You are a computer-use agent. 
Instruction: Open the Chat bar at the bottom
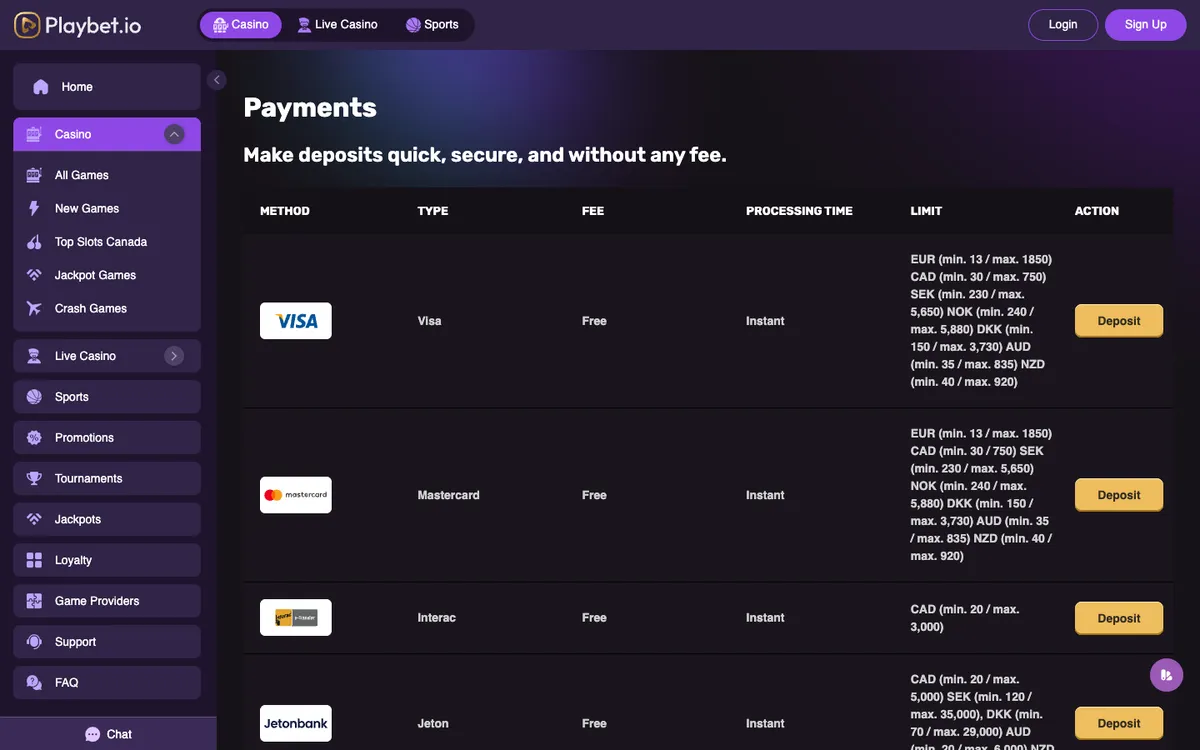(x=108, y=734)
